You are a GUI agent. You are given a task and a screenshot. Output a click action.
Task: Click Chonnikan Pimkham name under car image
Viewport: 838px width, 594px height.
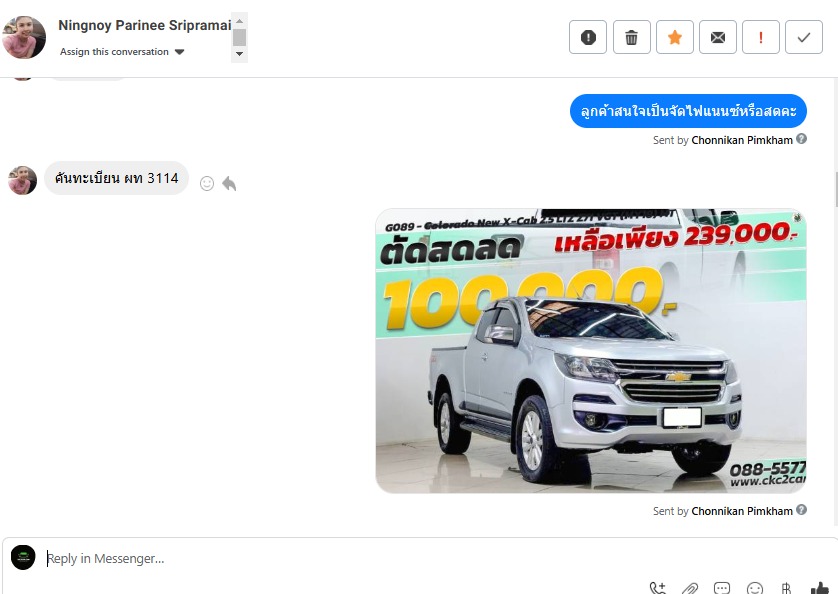click(x=742, y=511)
